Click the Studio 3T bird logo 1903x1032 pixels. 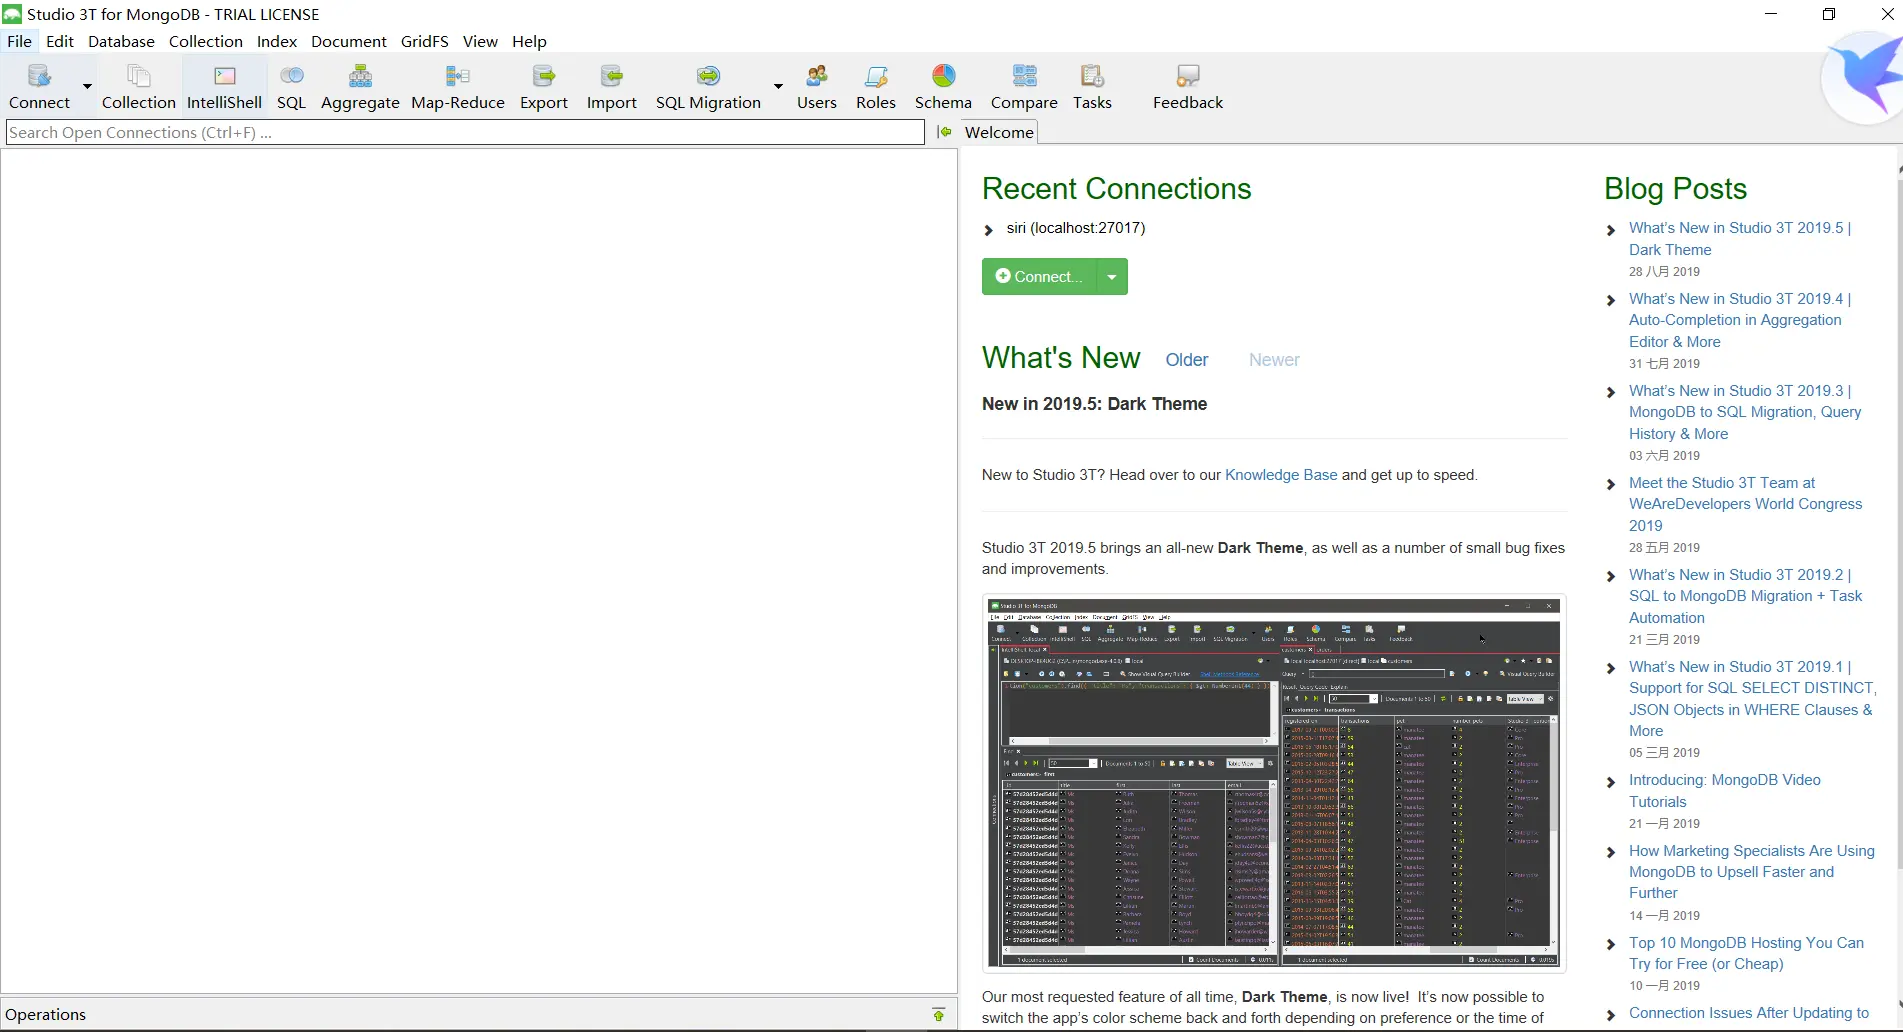(x=1864, y=78)
